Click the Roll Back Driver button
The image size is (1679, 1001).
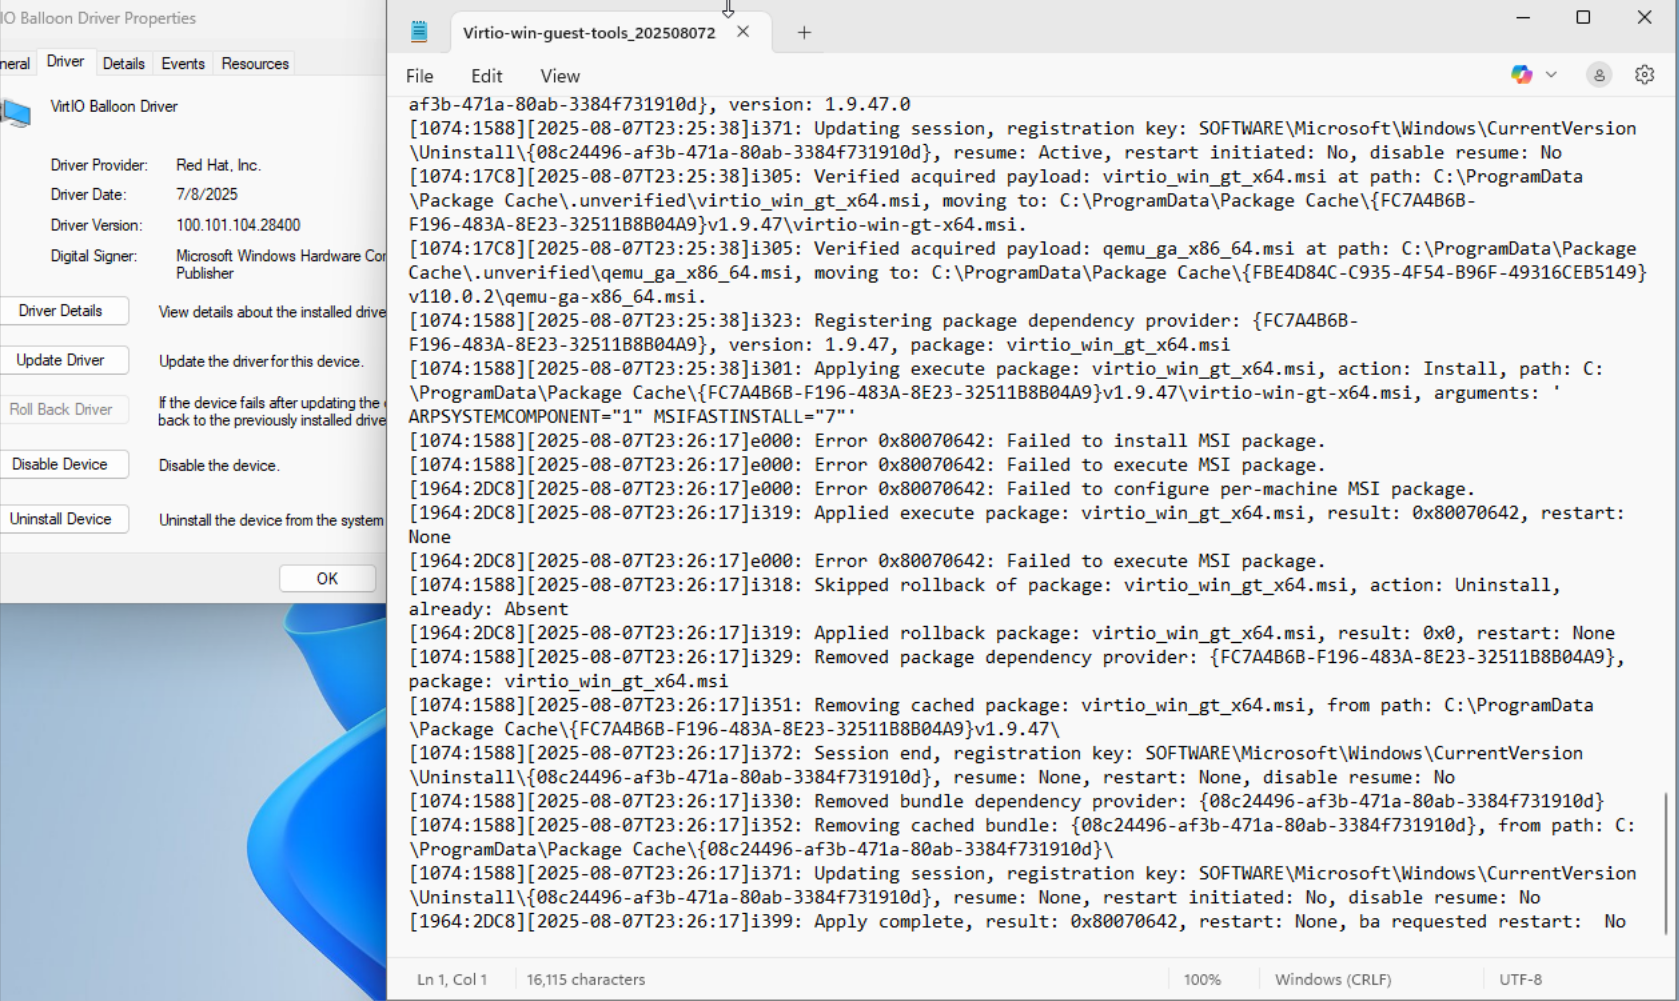pyautogui.click(x=61, y=409)
